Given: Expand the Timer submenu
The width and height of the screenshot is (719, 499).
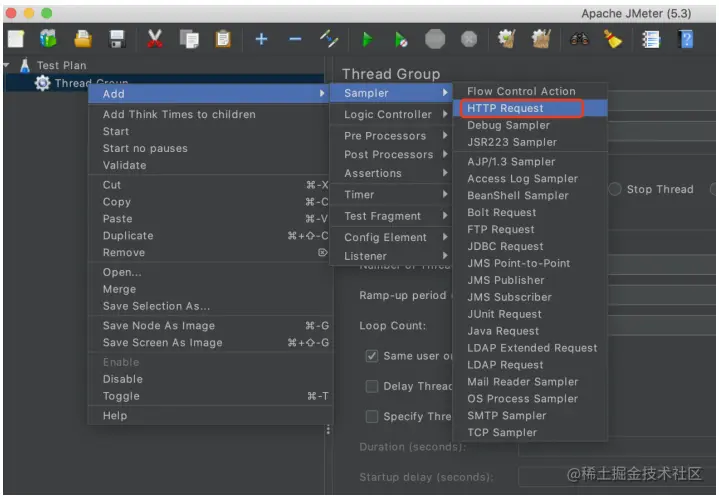Looking at the screenshot, I should tap(391, 194).
